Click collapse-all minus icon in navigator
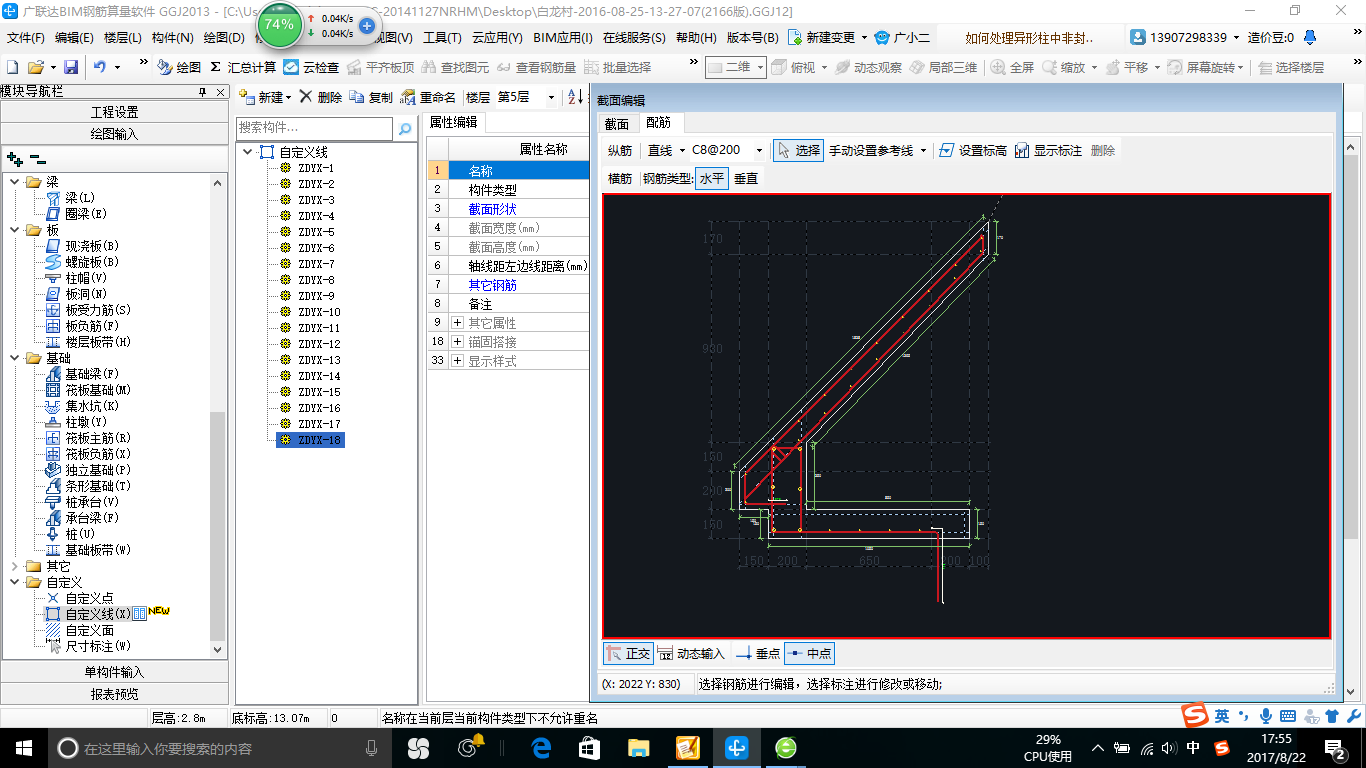 (38, 159)
